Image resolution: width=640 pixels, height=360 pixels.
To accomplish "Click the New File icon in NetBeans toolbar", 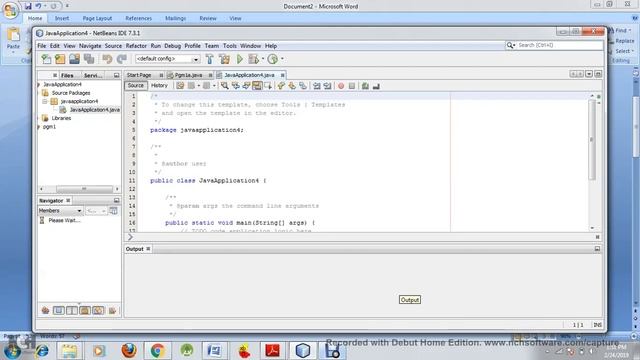I will 46,59.
